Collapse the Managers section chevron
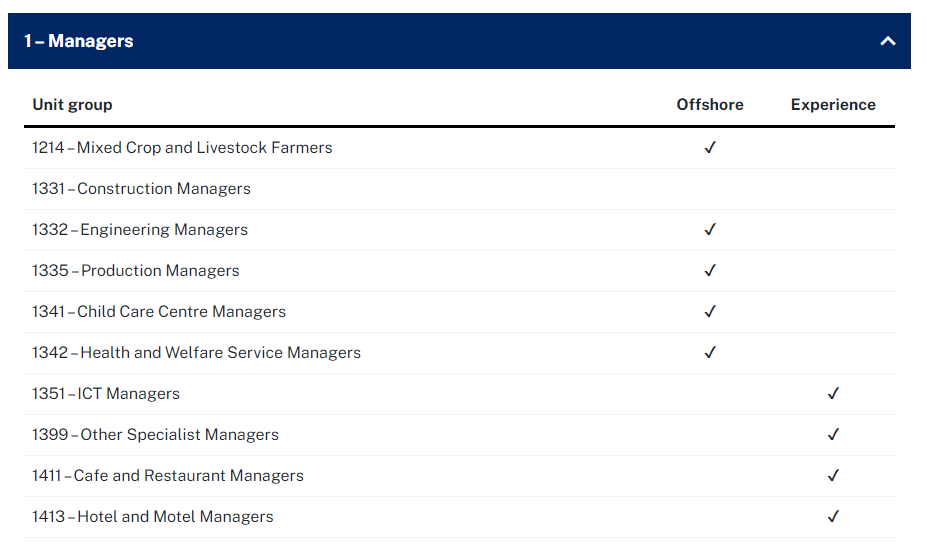The width and height of the screenshot is (927, 551). pyautogui.click(x=887, y=41)
